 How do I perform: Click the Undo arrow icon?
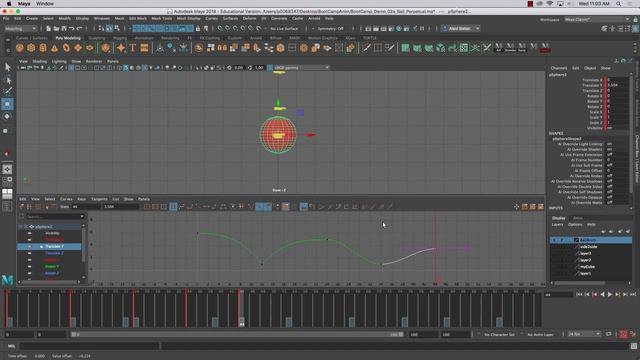pos(71,29)
